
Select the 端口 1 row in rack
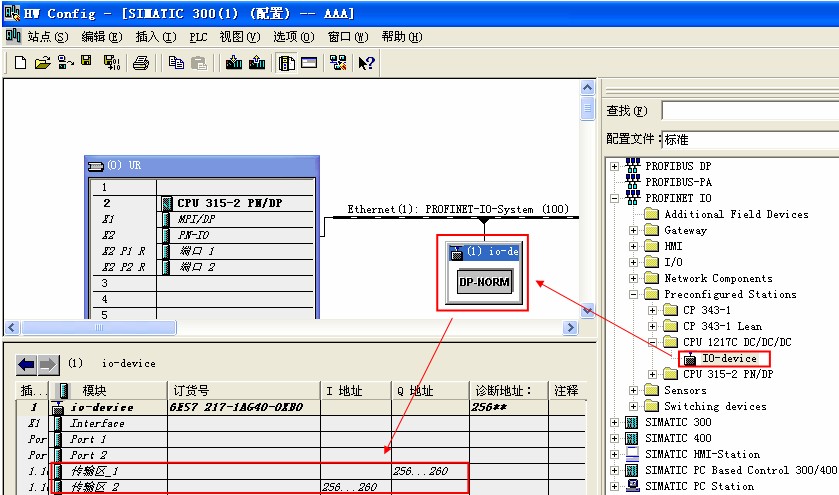(x=202, y=251)
